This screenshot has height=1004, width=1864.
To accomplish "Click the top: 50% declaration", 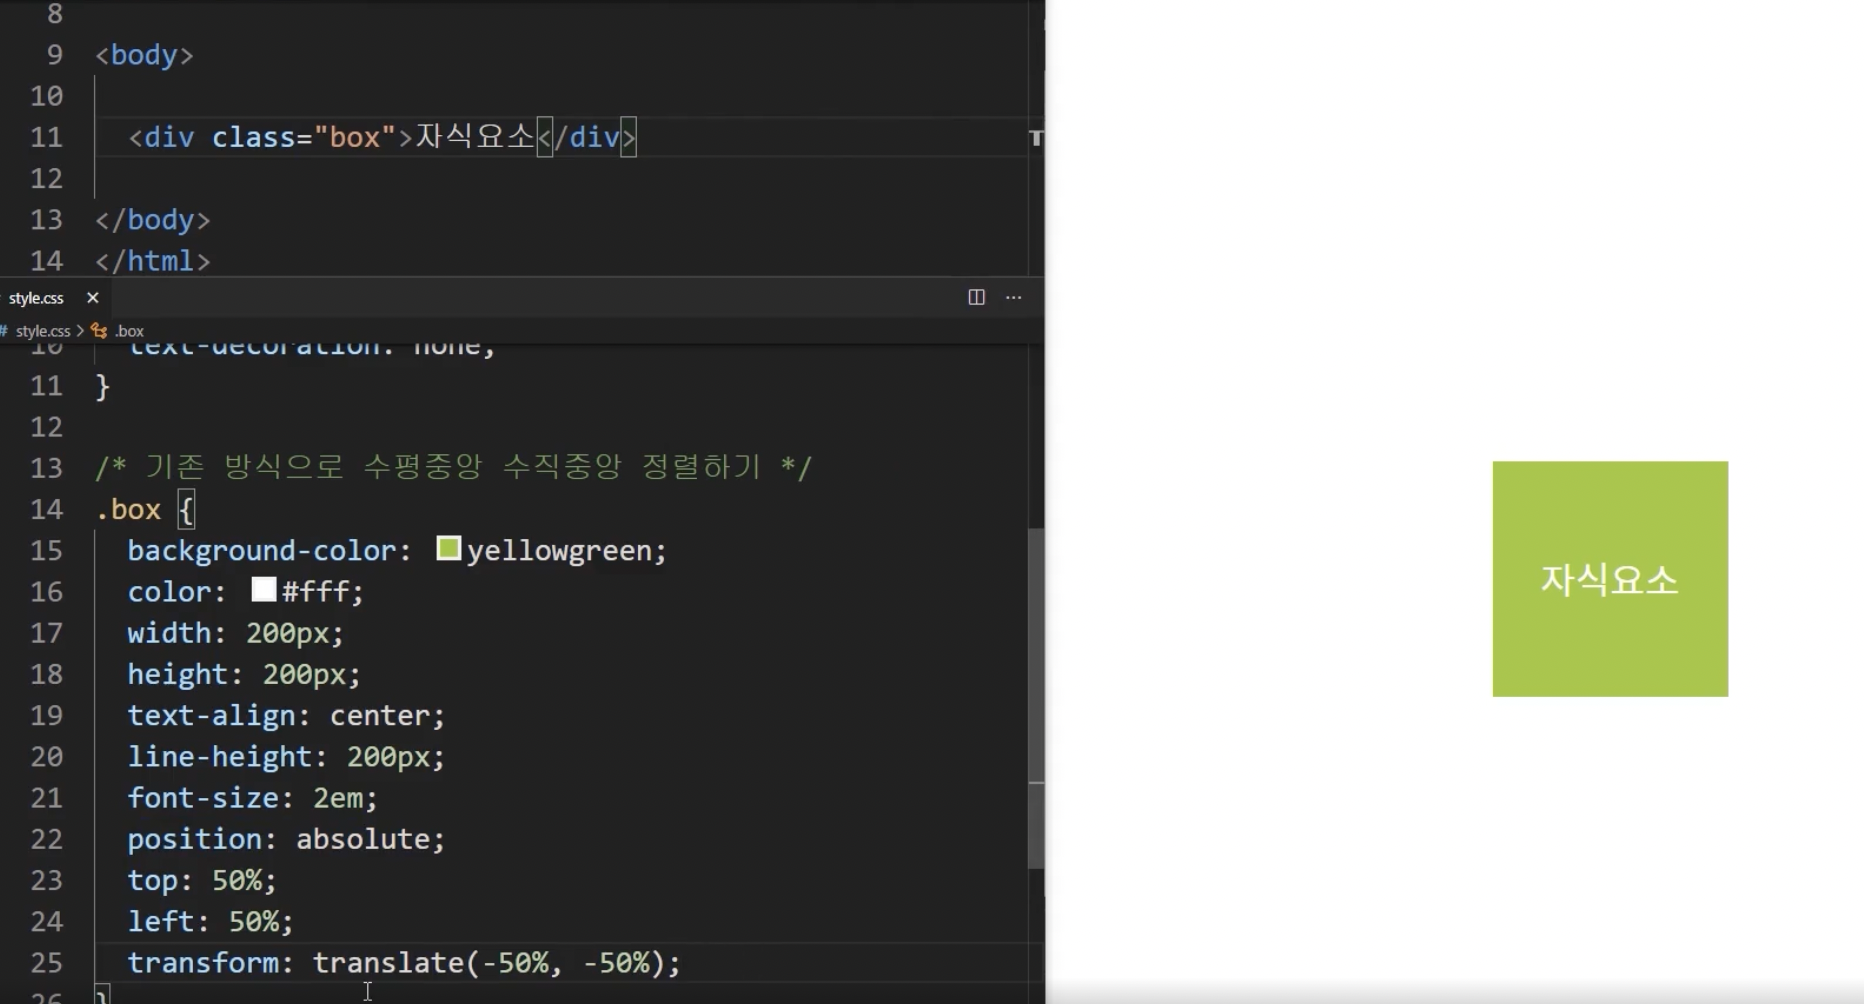I will 202,880.
